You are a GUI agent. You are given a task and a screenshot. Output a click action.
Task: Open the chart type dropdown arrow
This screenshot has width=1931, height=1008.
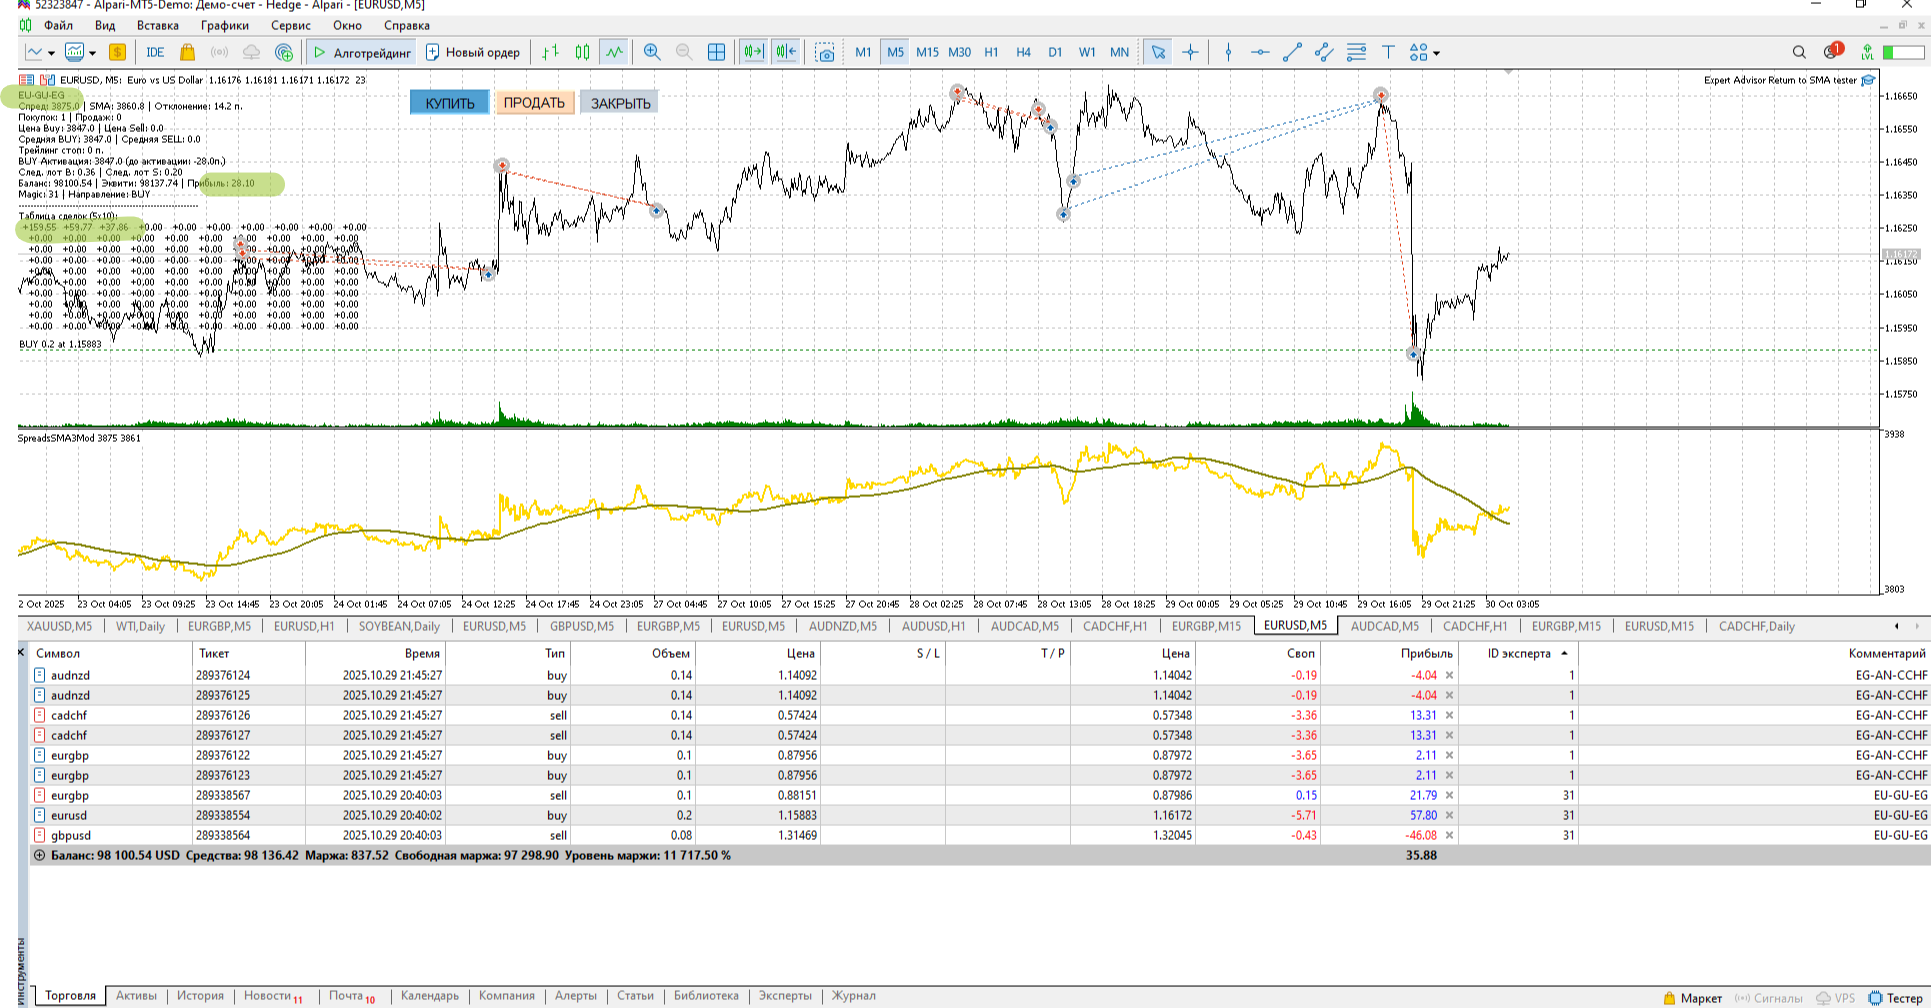click(51, 53)
